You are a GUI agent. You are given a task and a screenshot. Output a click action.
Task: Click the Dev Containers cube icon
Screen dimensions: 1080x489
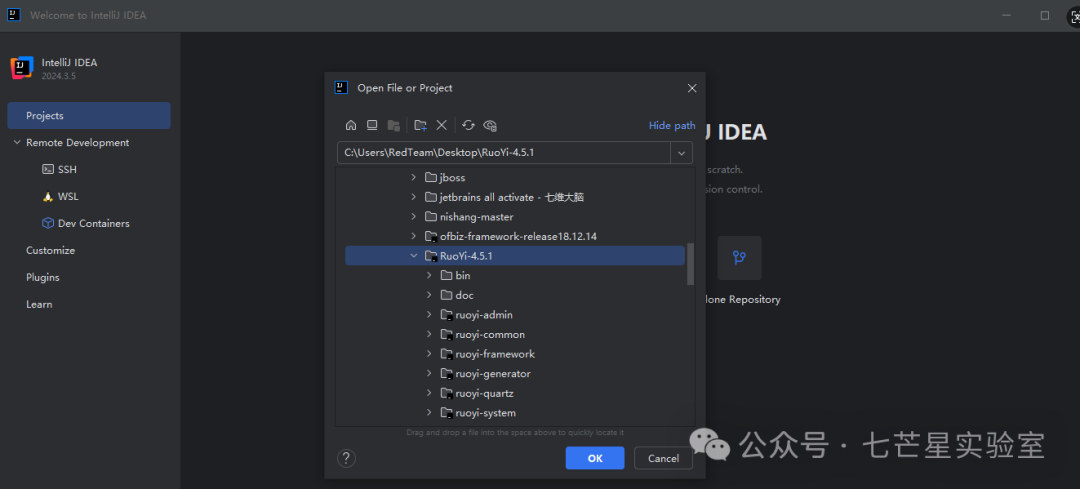click(x=48, y=223)
